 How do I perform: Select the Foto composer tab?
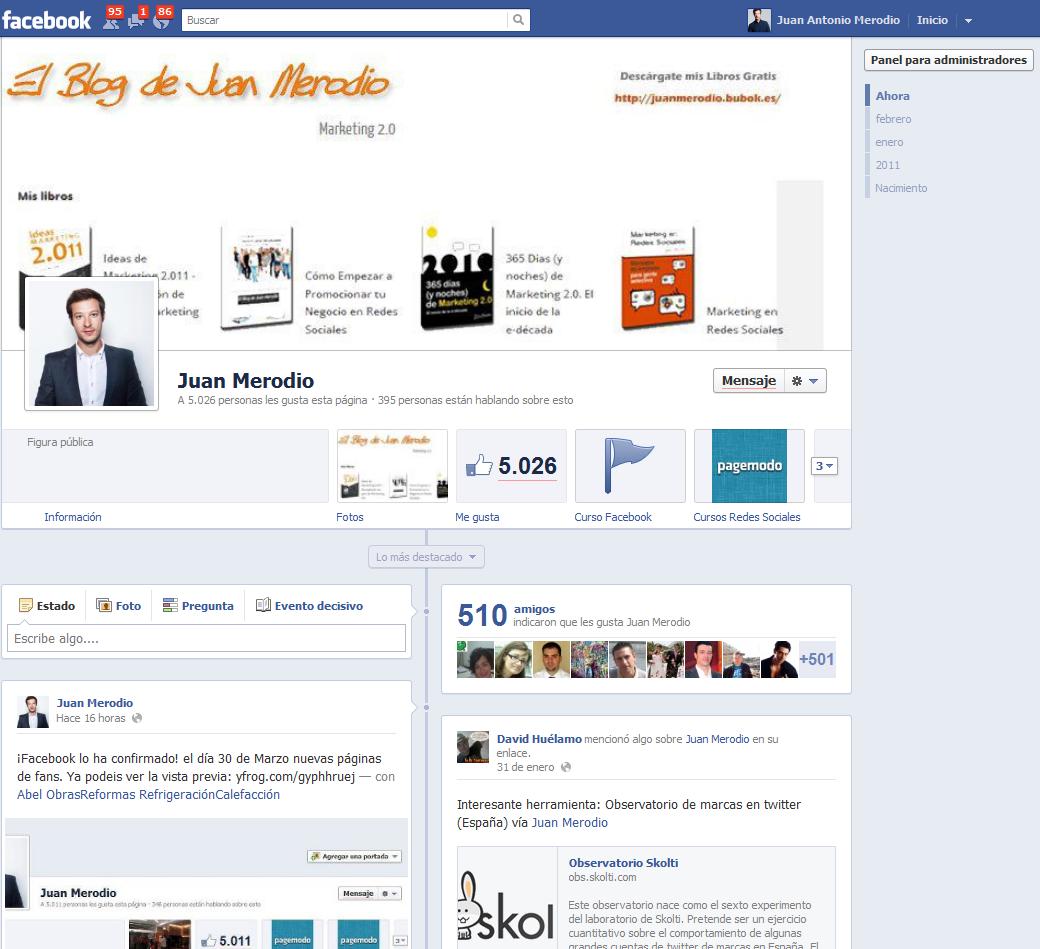coord(119,606)
